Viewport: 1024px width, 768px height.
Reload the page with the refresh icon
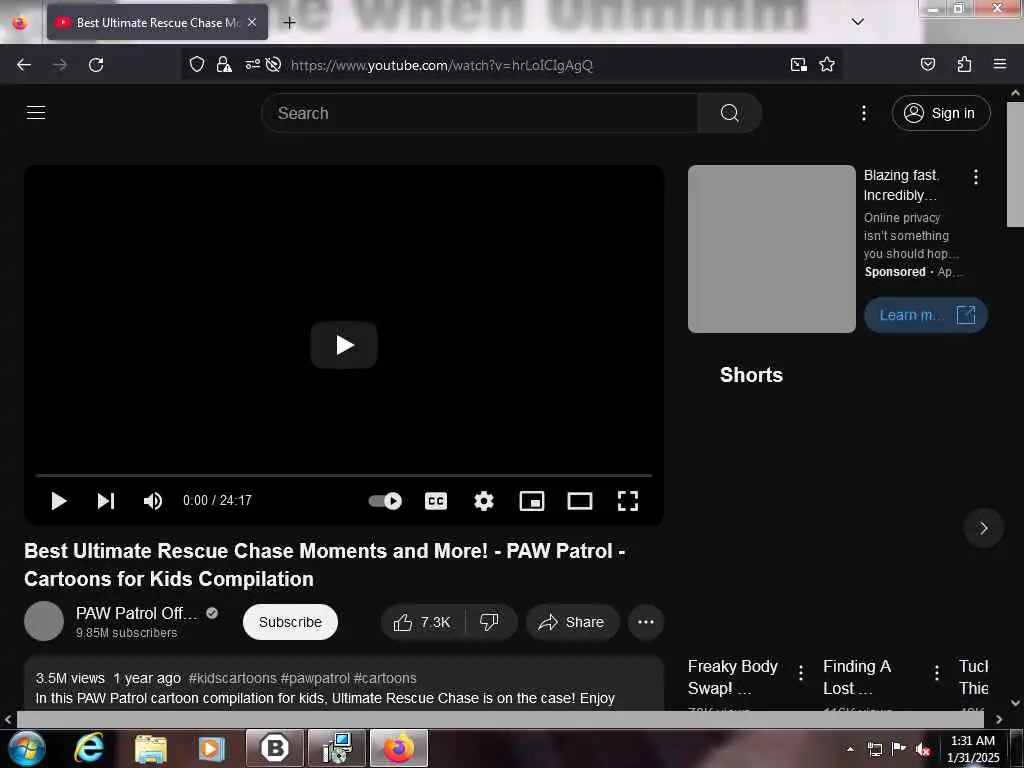pos(96,65)
